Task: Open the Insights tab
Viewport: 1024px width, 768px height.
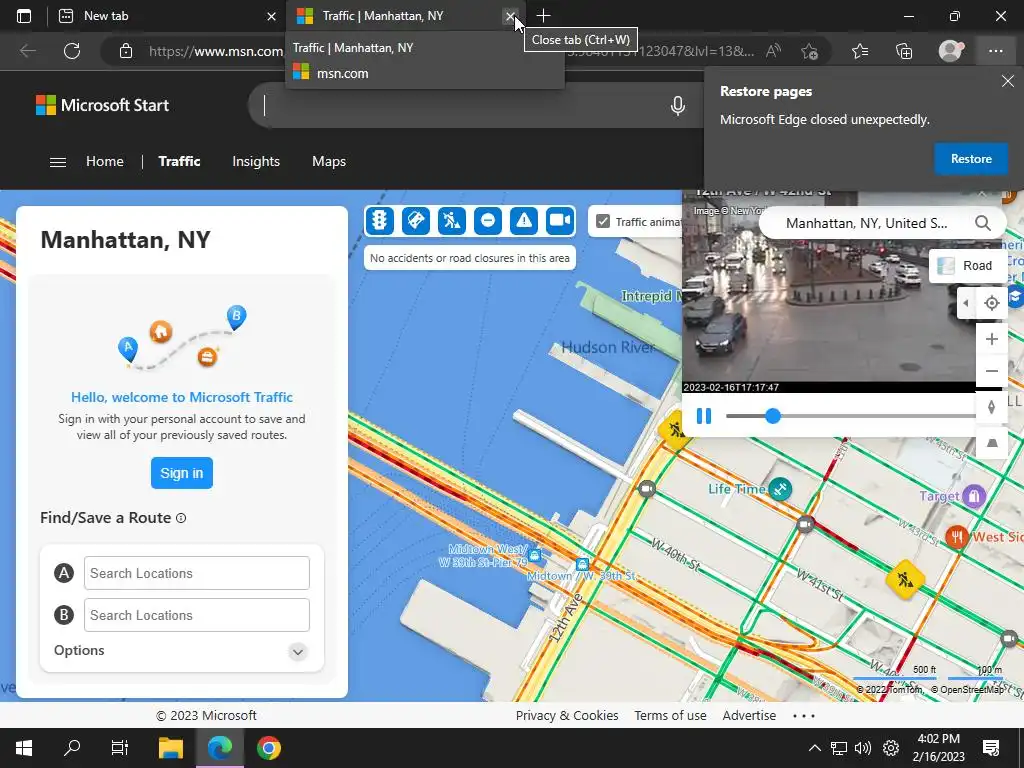Action: [x=256, y=161]
